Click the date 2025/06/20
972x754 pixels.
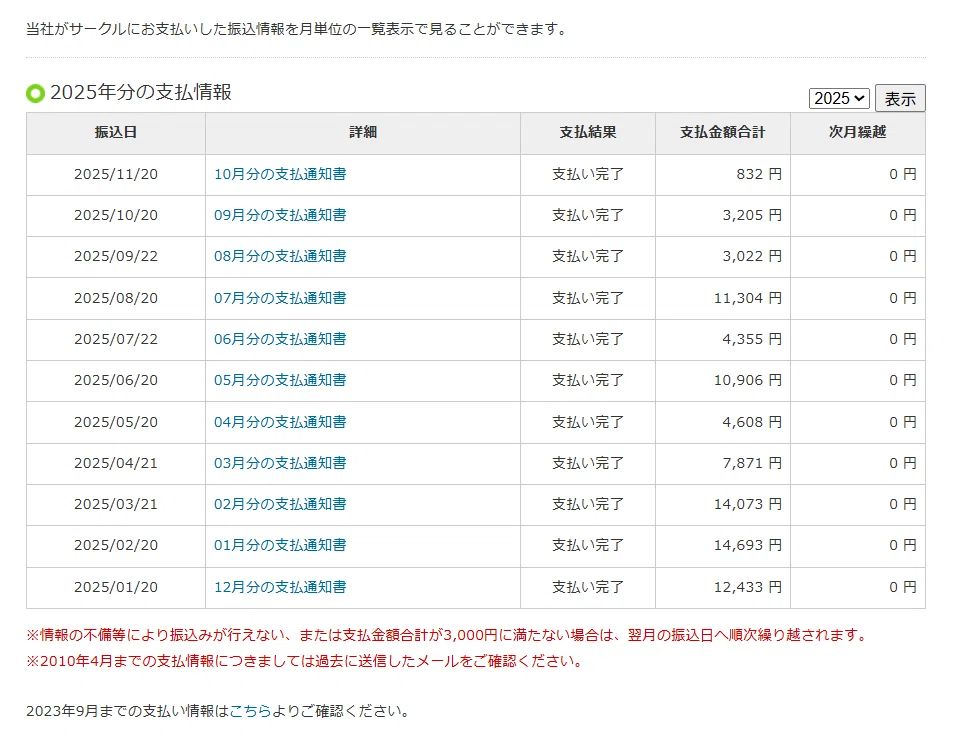tap(116, 380)
